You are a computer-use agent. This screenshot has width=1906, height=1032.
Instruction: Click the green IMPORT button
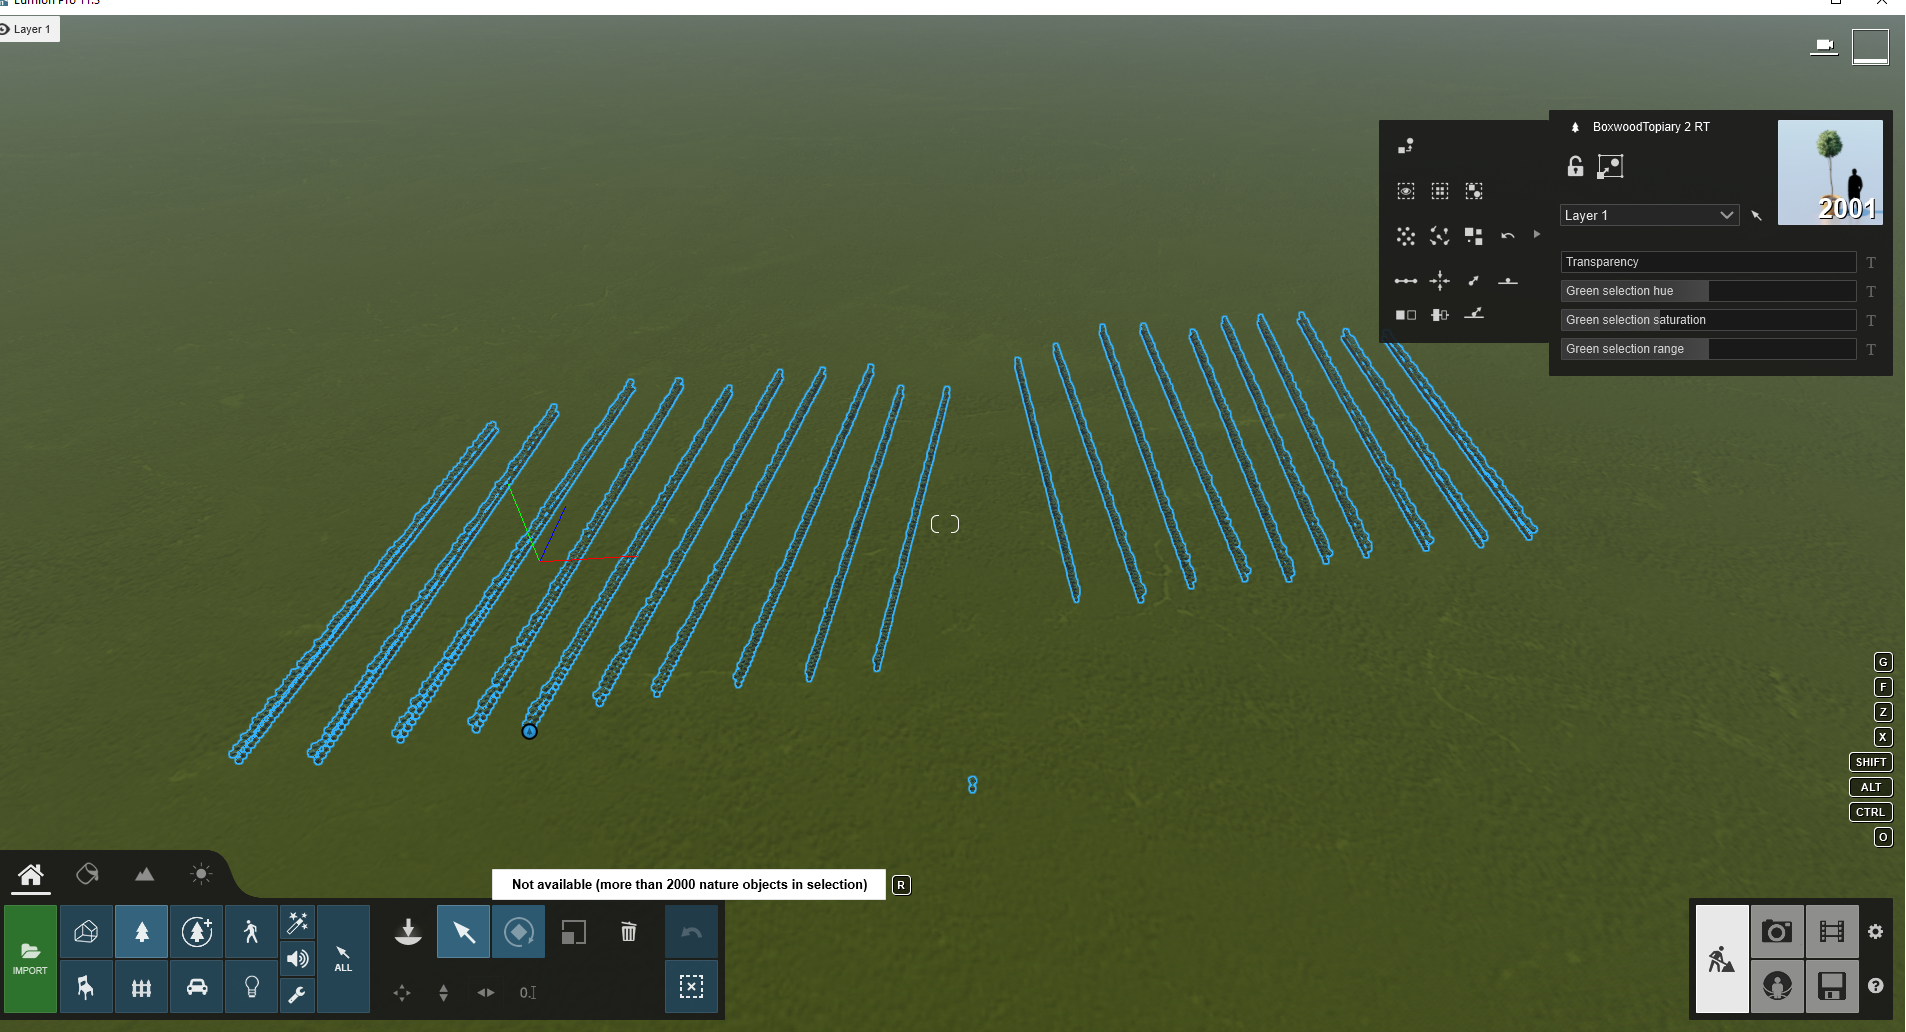tap(30, 959)
